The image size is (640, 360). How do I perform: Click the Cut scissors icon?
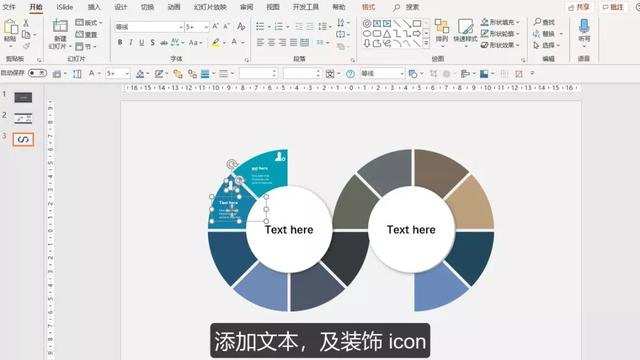click(x=26, y=23)
